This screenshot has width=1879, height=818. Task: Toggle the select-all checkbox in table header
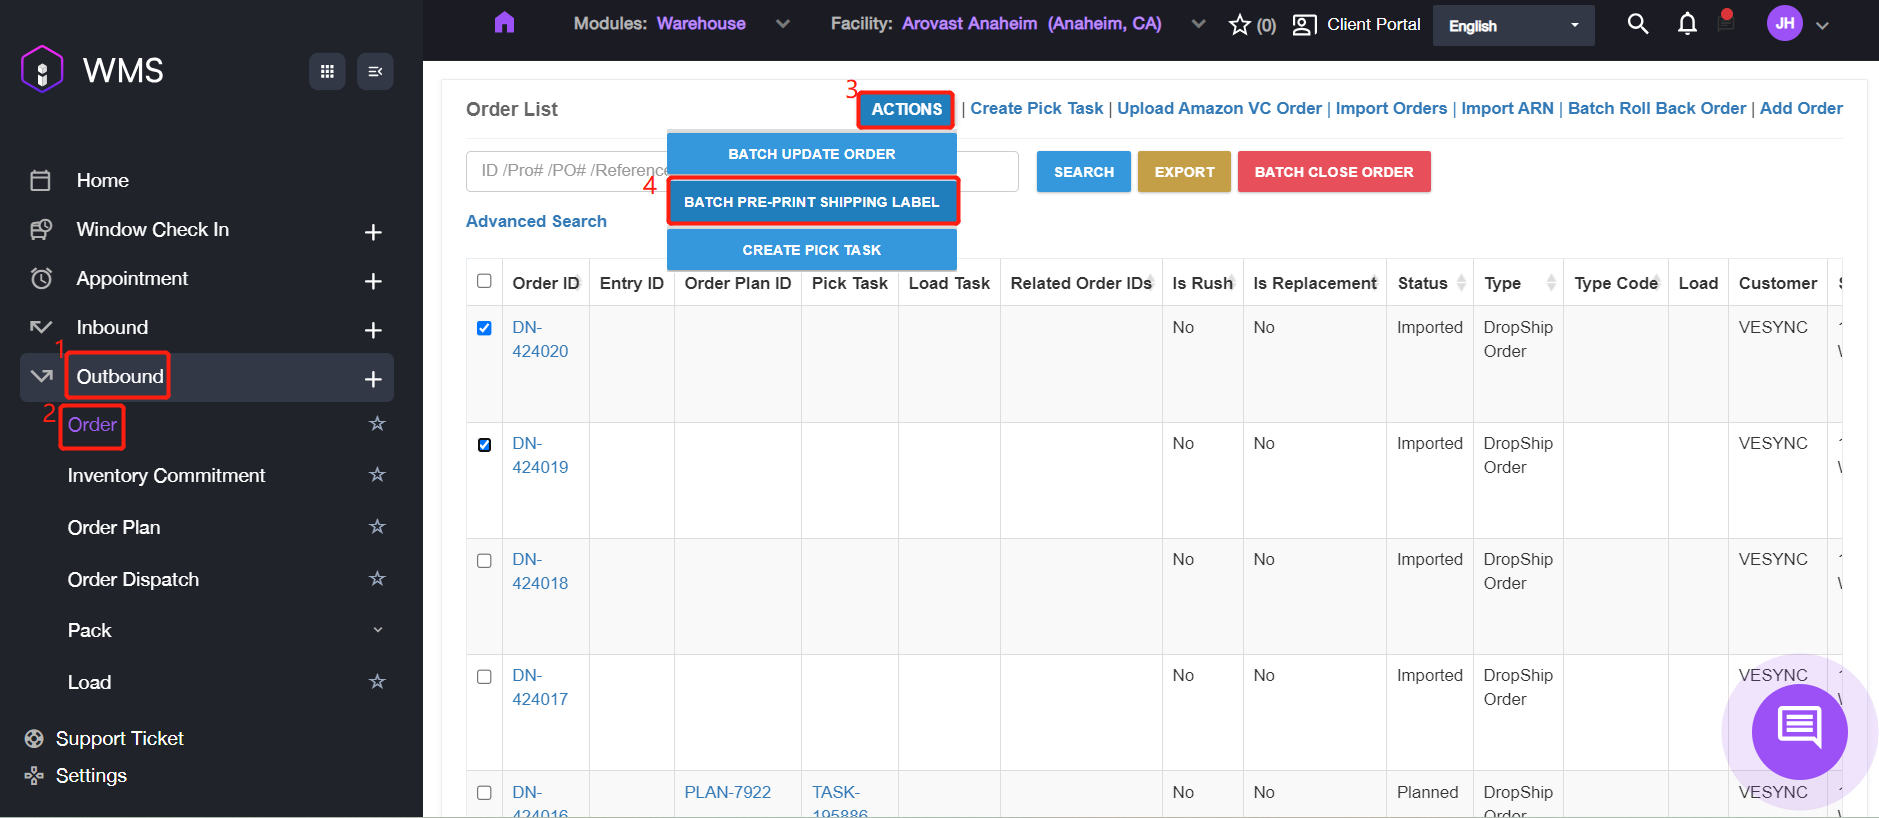point(485,281)
